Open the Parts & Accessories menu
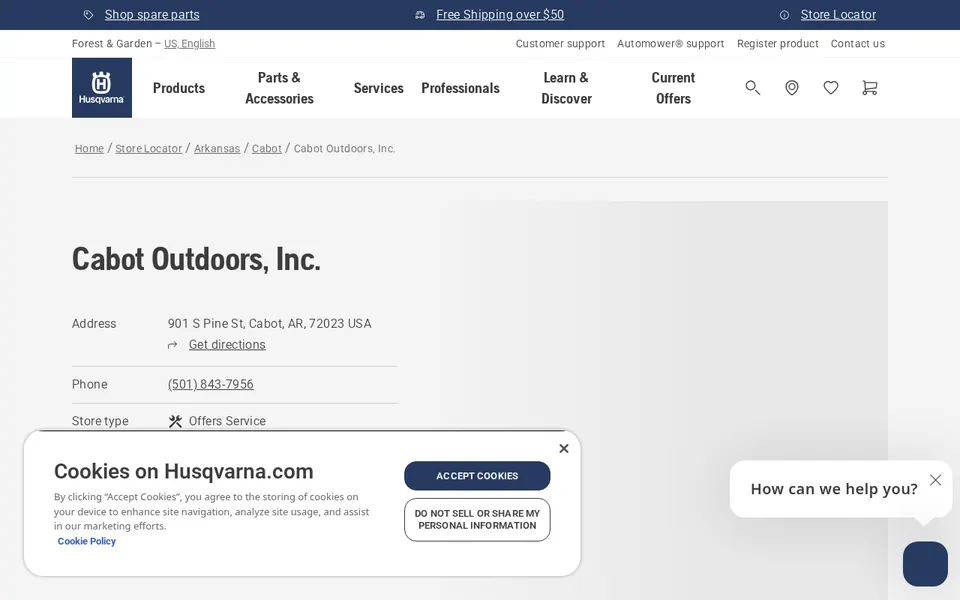The image size is (960, 600). [279, 88]
